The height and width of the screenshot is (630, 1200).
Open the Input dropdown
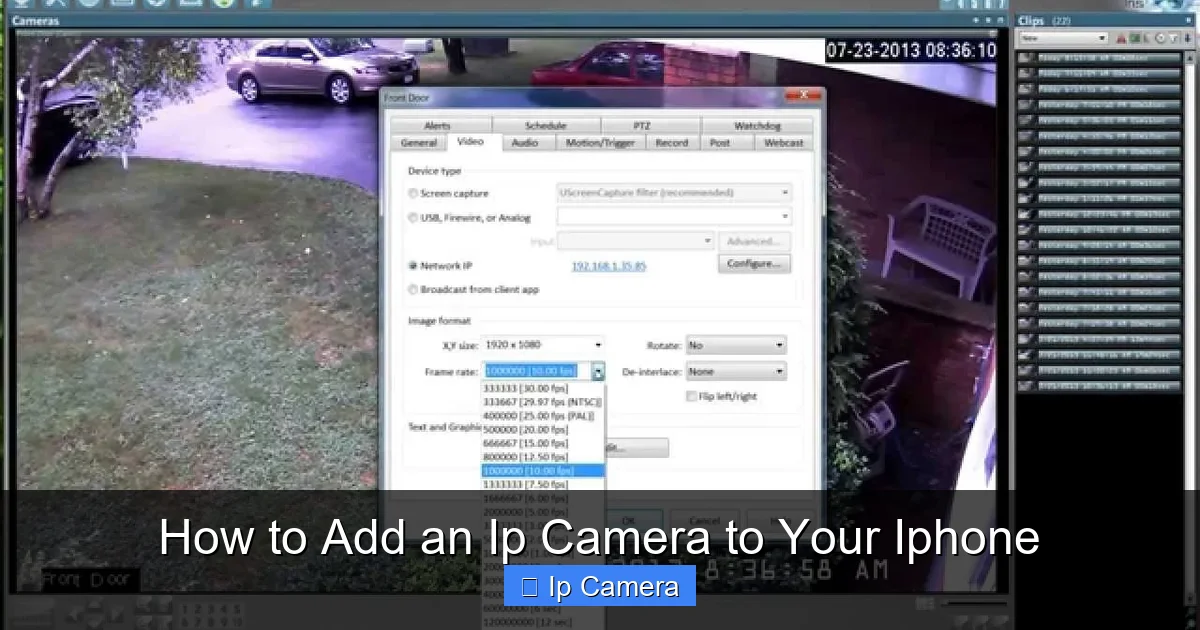pyautogui.click(x=636, y=241)
